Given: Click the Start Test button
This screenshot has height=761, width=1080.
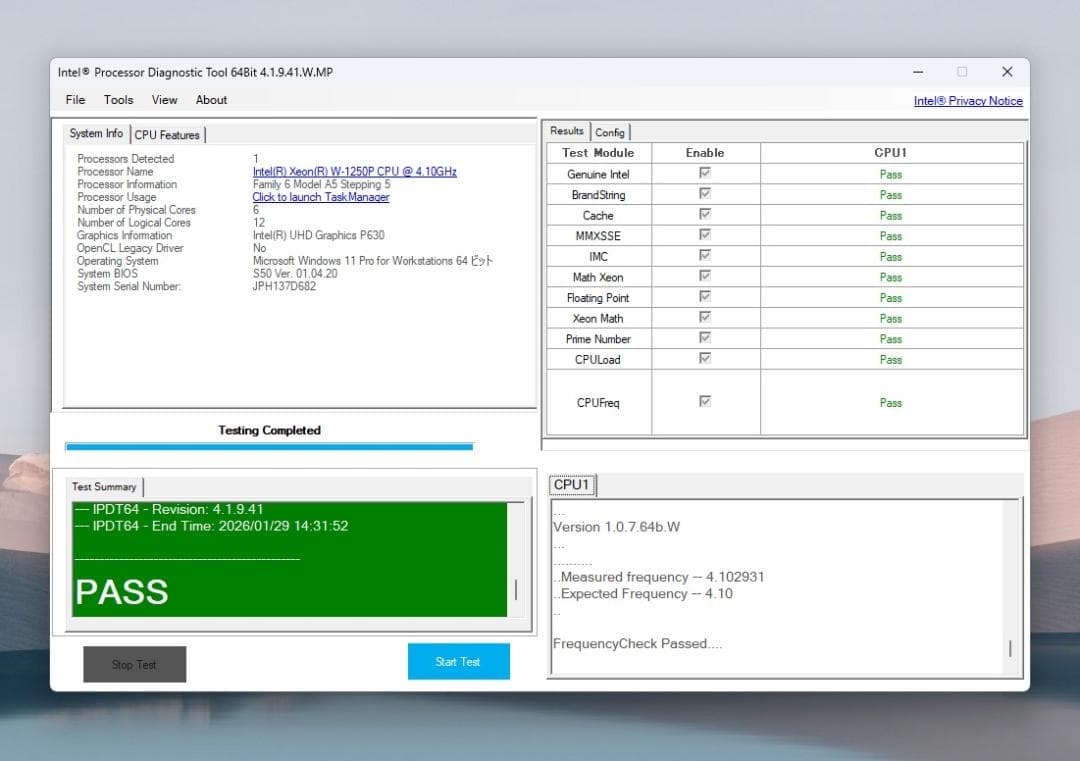Looking at the screenshot, I should (458, 661).
